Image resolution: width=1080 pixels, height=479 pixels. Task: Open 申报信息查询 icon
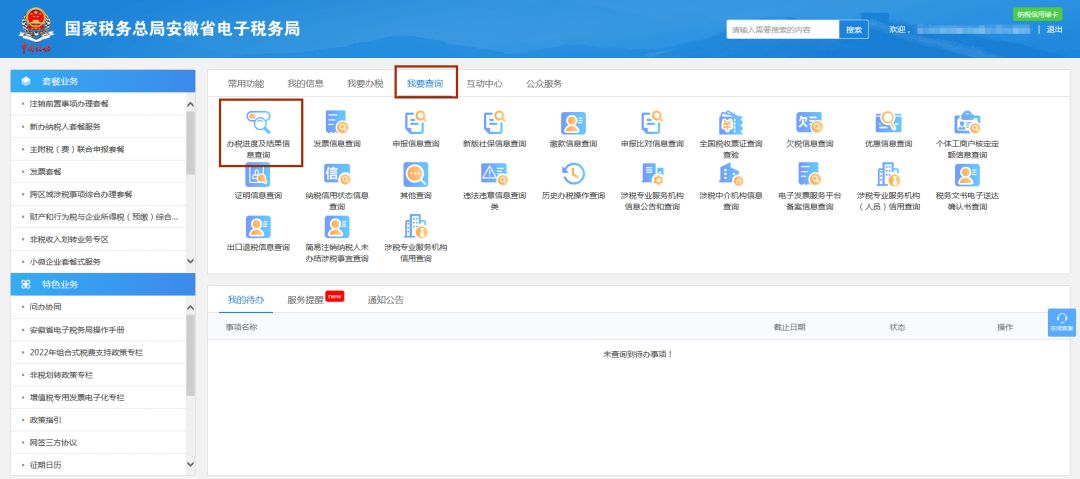pos(415,123)
